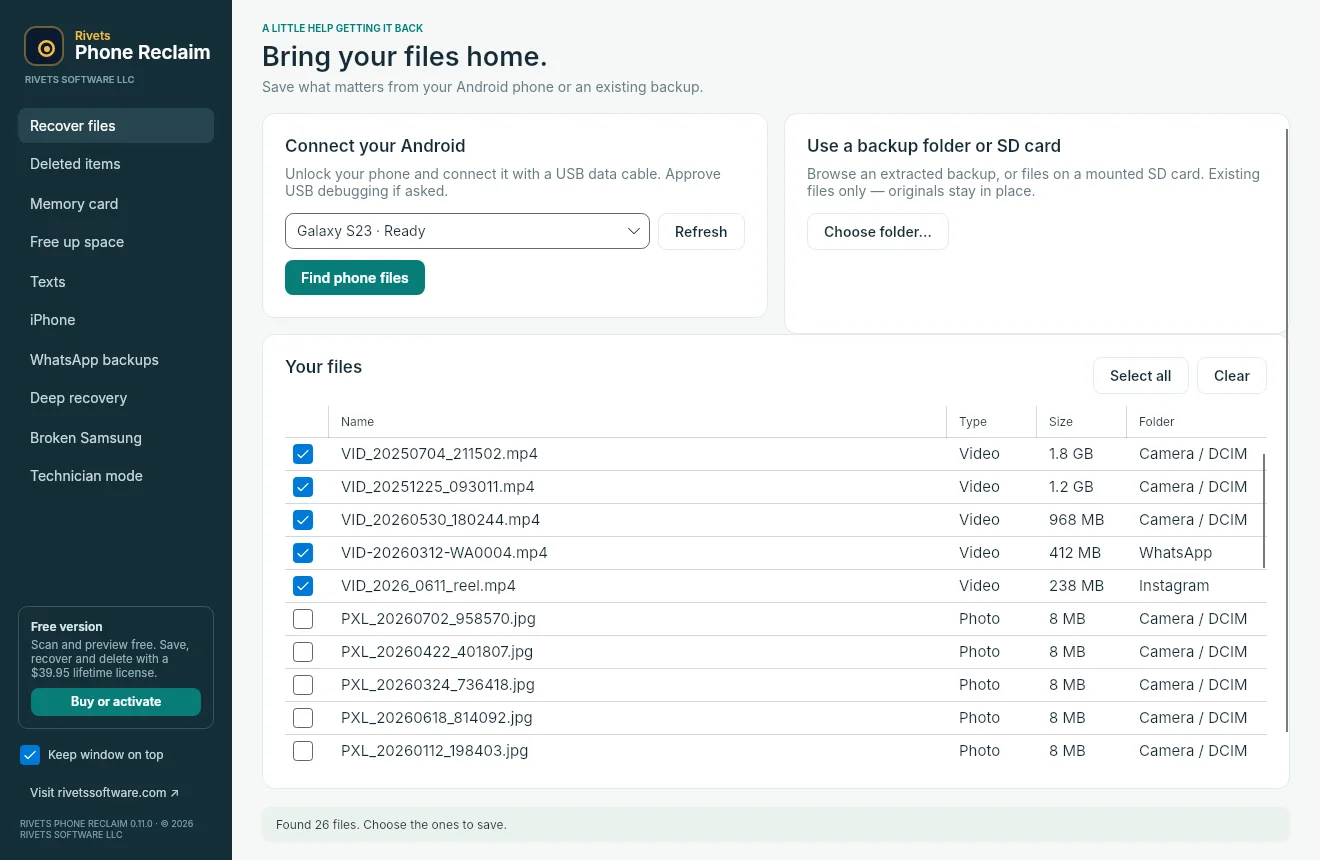Click Find phone files button

[x=355, y=278]
